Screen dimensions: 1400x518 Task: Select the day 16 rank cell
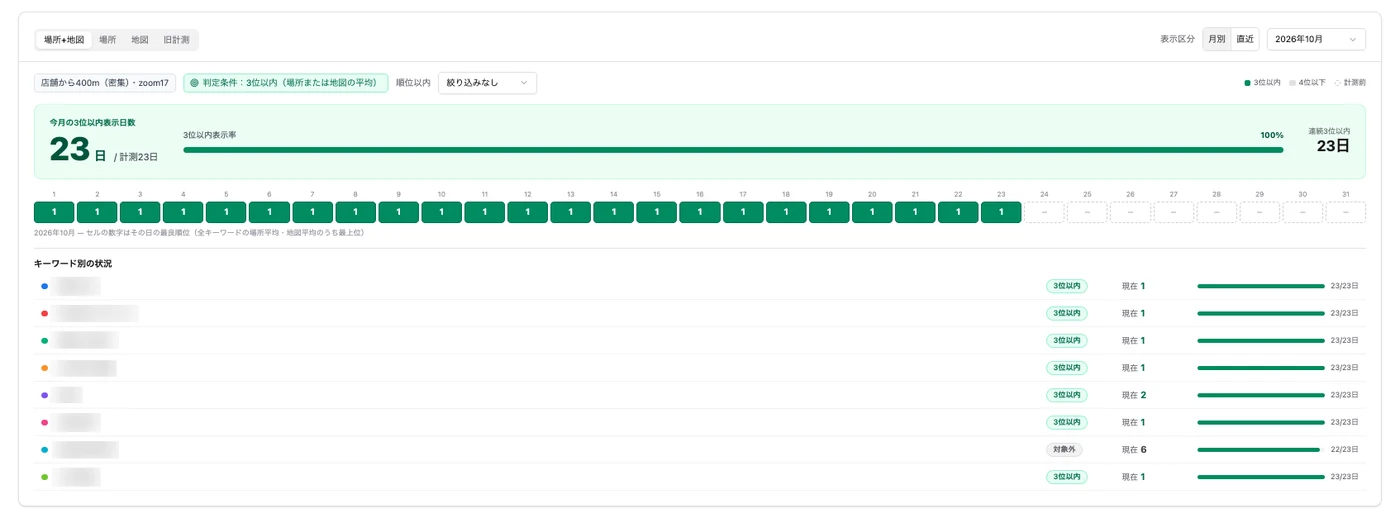[x=699, y=212]
